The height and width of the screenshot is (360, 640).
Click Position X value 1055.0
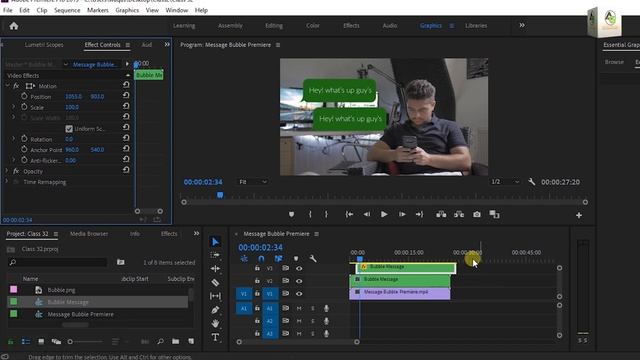click(73, 97)
